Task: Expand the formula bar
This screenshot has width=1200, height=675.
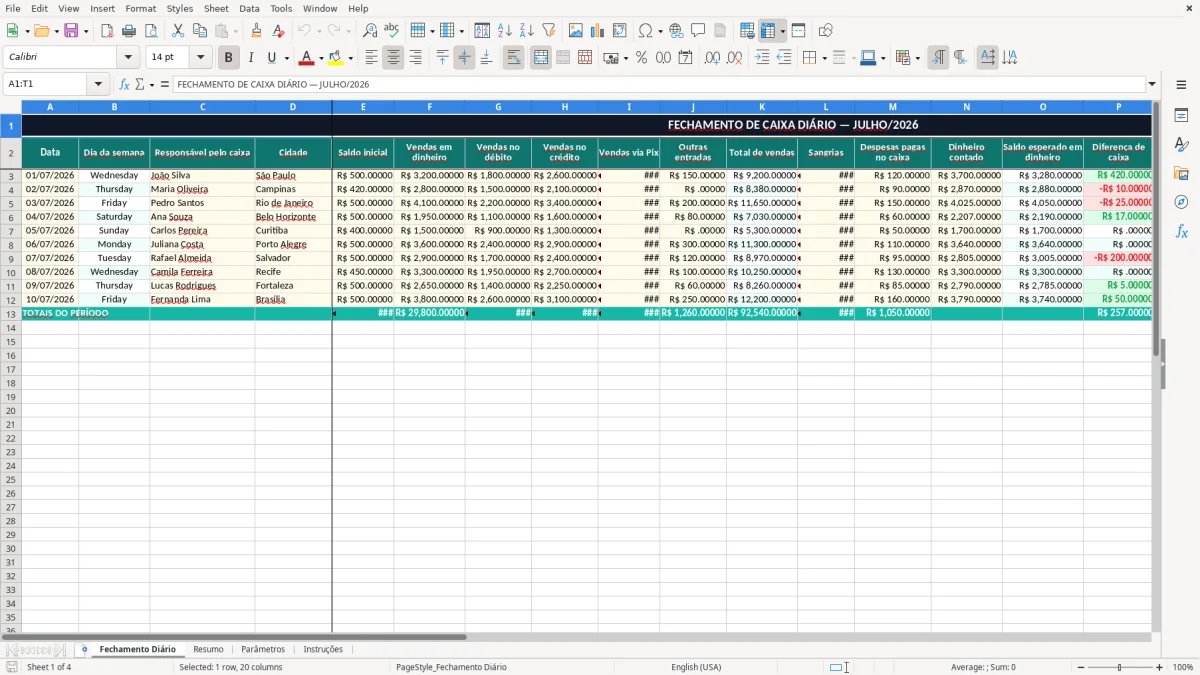Action: tap(1152, 85)
